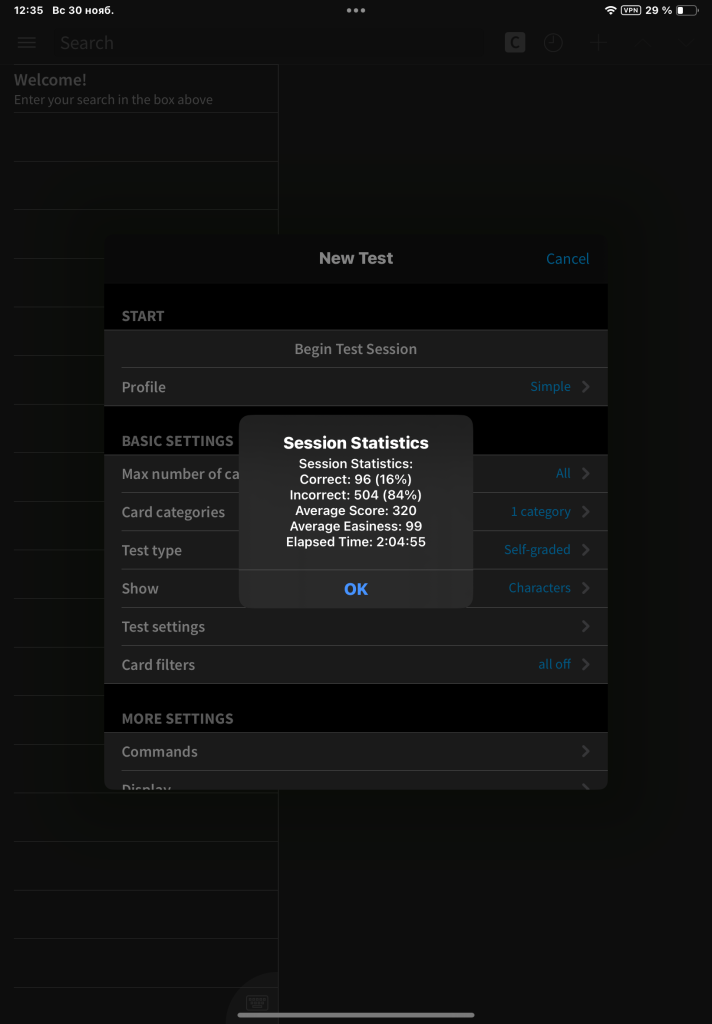Viewport: 712px width, 1024px height.
Task: Change the Show Characters setting
Action: pos(539,588)
